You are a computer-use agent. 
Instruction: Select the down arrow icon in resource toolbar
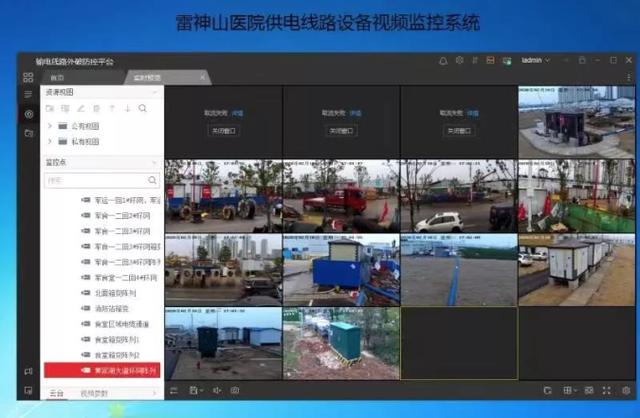point(127,108)
